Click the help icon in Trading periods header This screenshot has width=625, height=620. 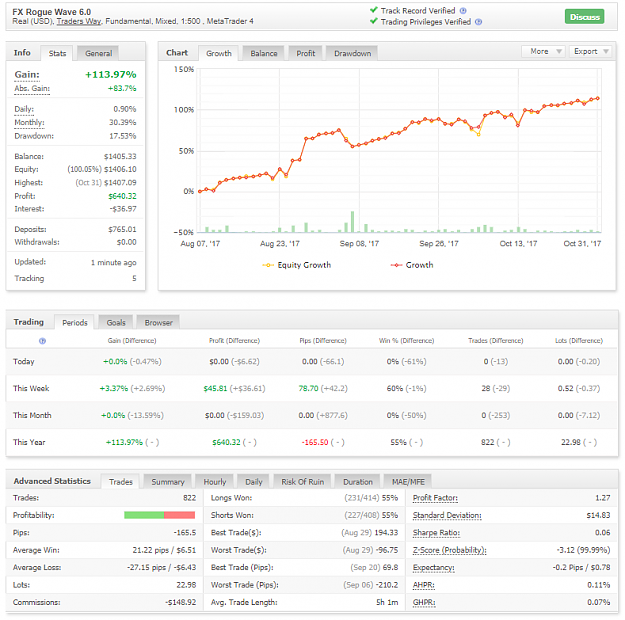click(42, 341)
